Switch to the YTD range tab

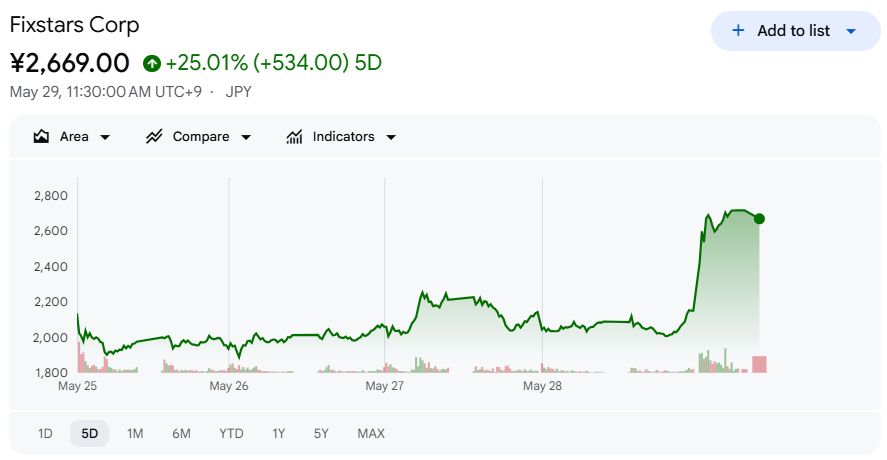tap(231, 433)
